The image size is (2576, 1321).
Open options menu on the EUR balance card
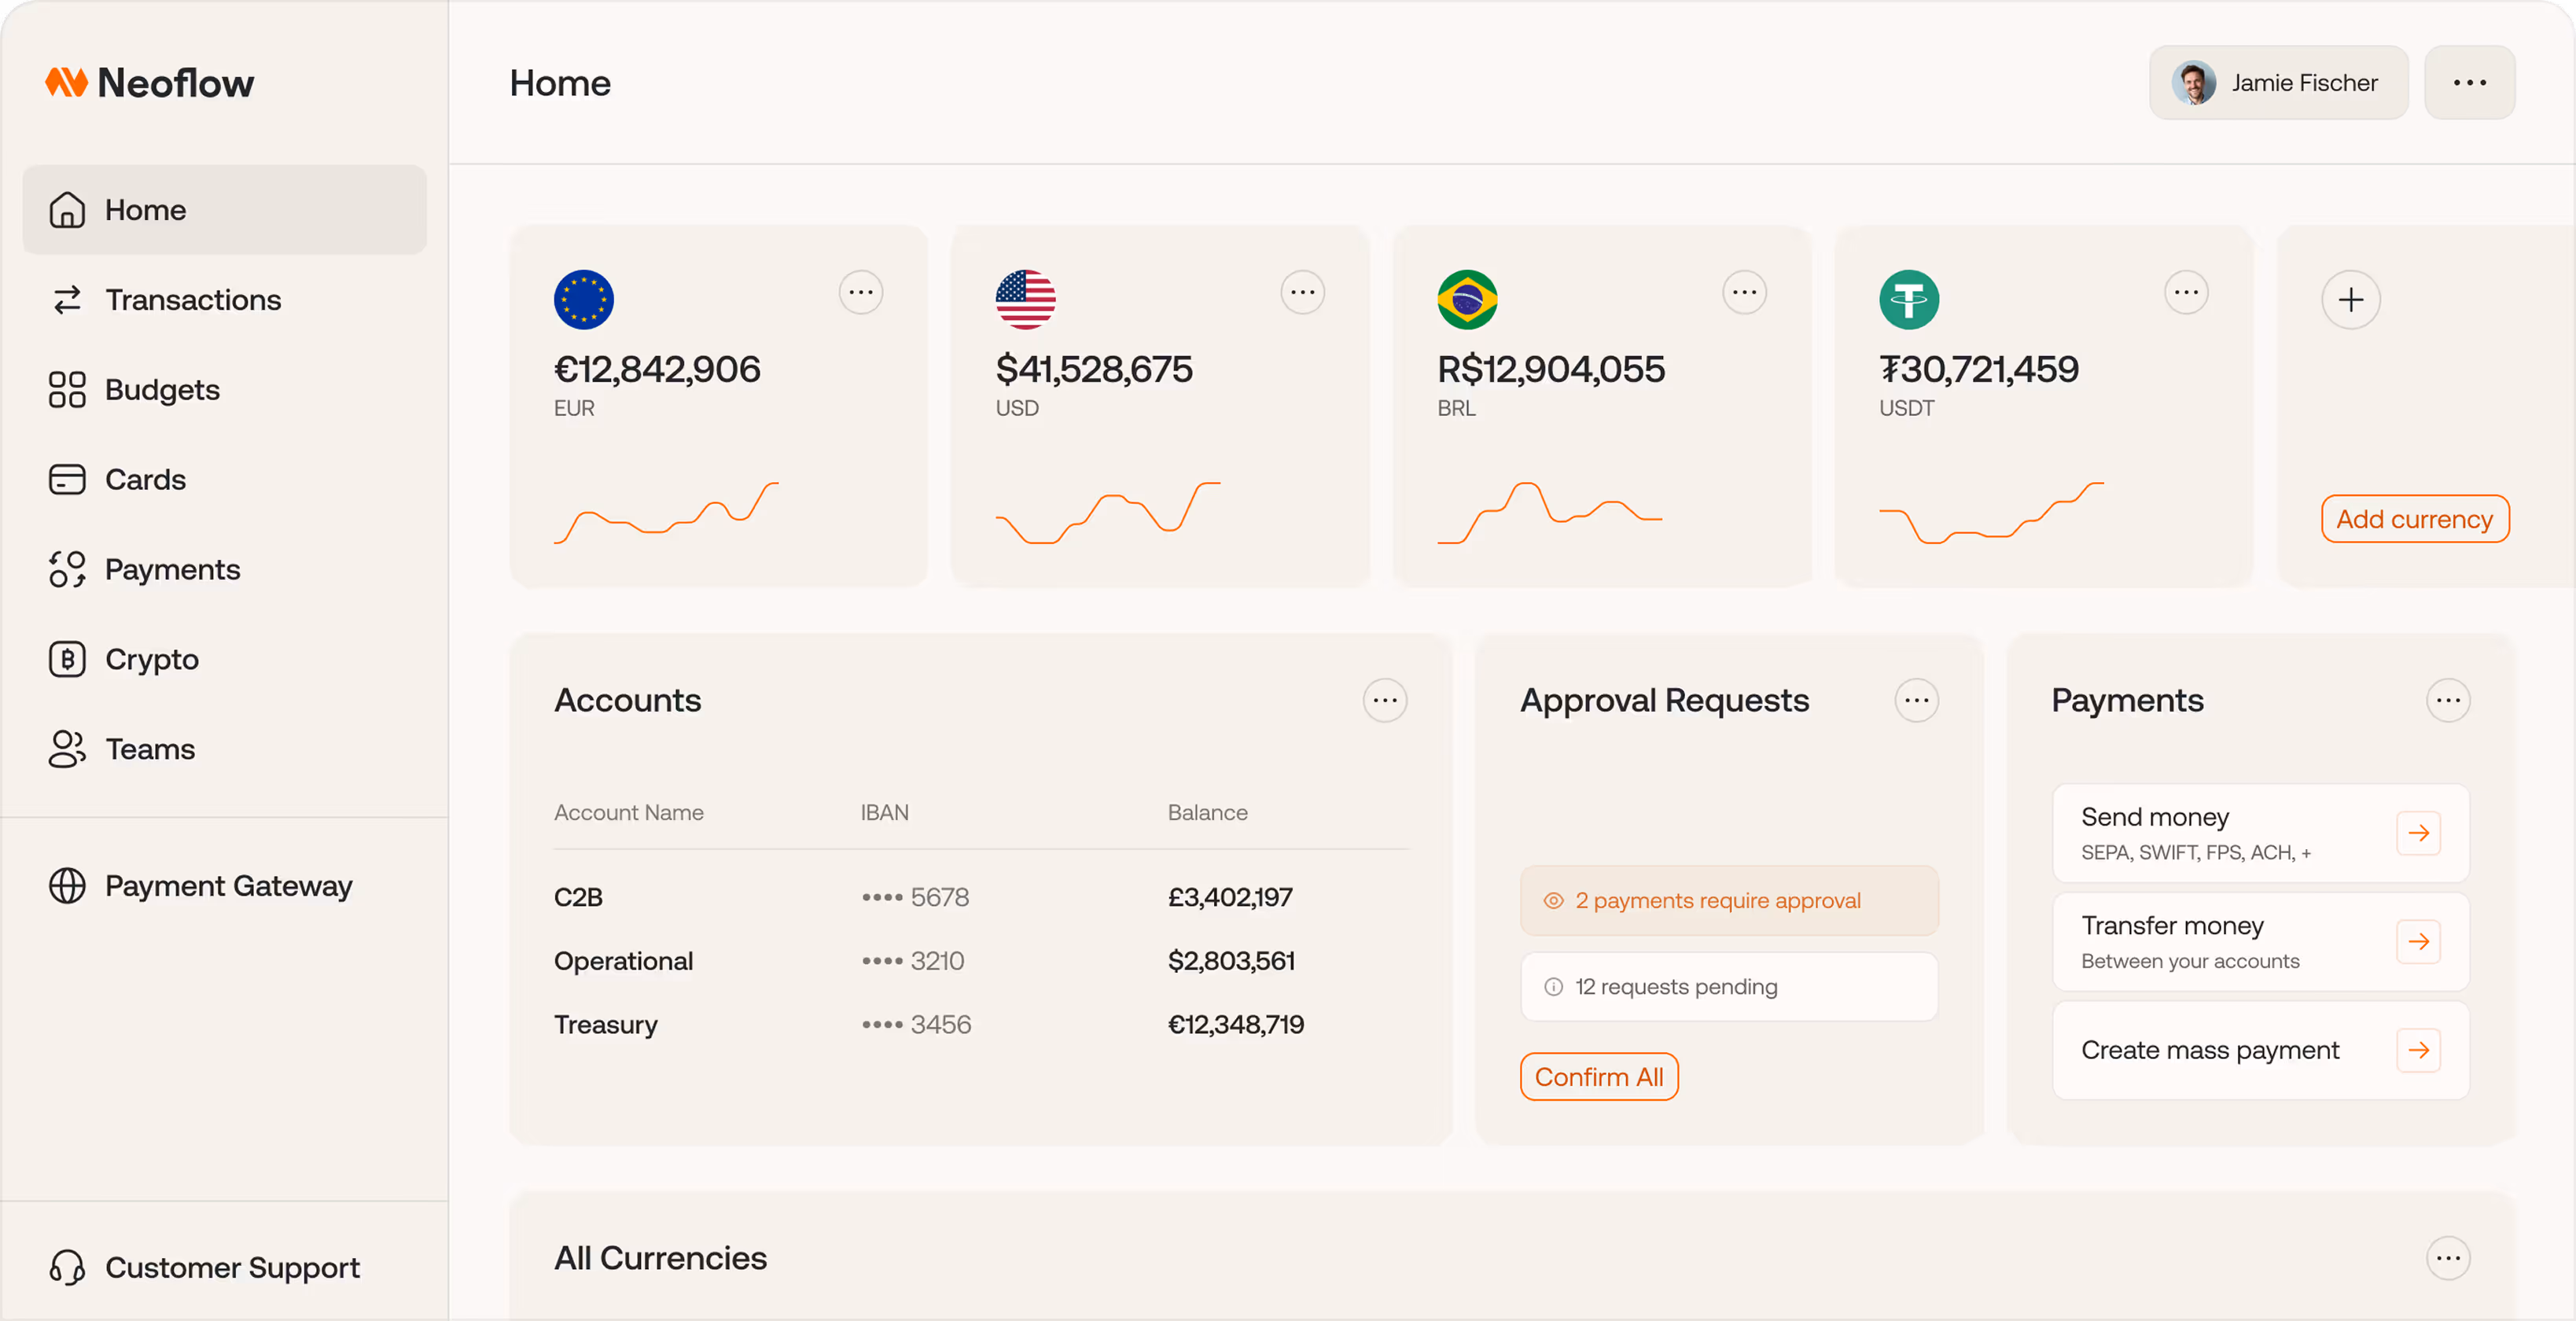861,291
